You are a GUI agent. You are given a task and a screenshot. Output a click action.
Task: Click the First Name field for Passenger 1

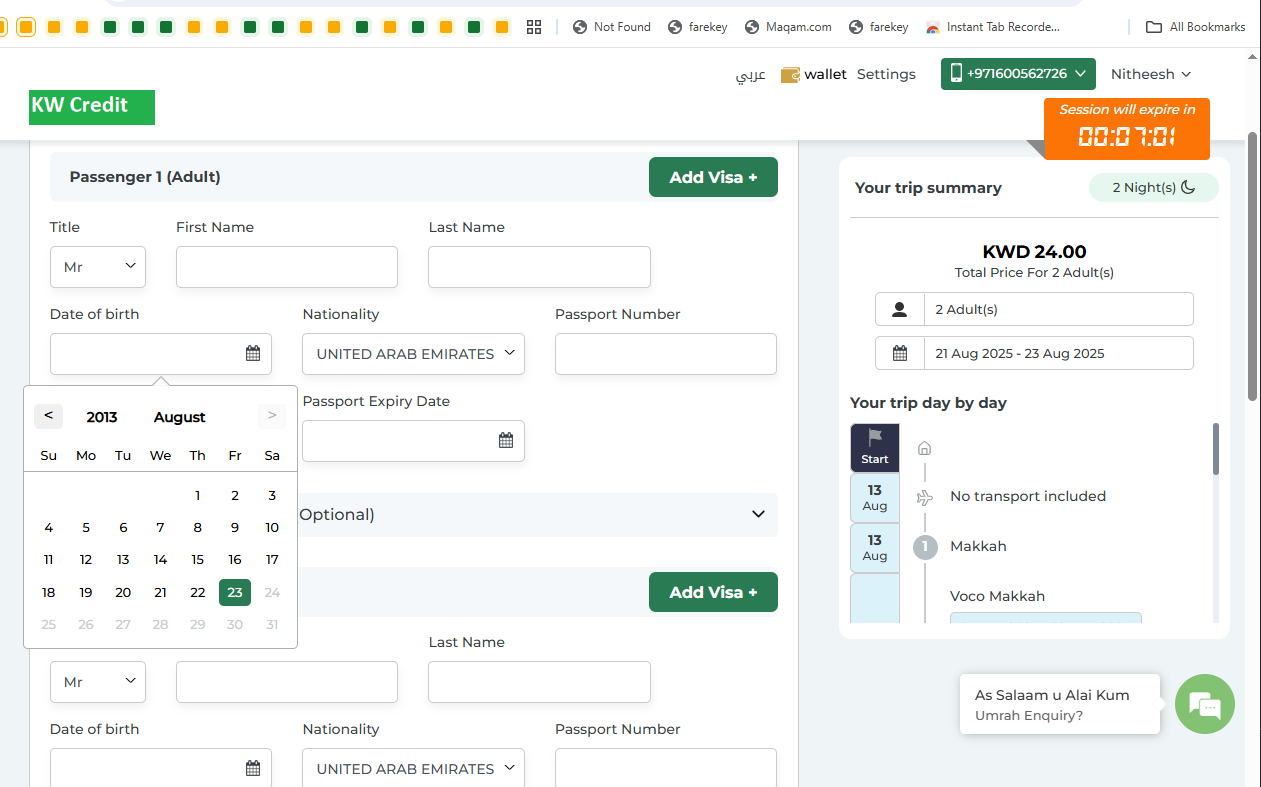[287, 267]
